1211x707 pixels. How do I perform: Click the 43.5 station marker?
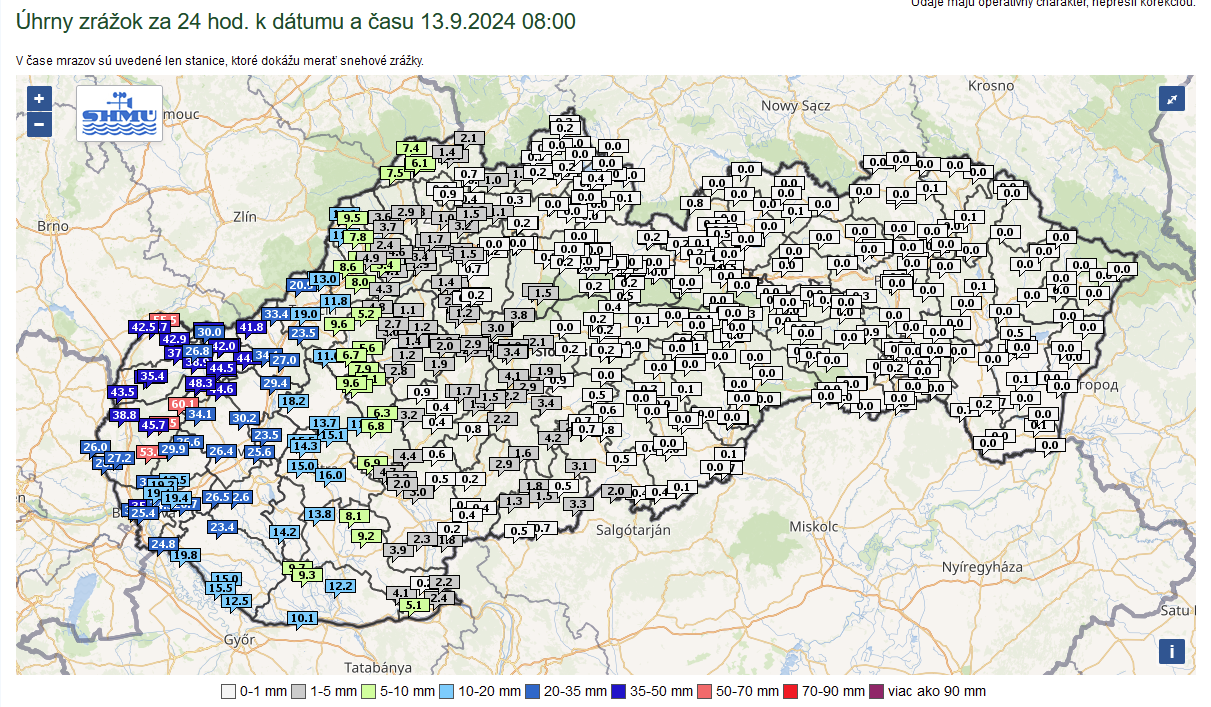(x=123, y=392)
